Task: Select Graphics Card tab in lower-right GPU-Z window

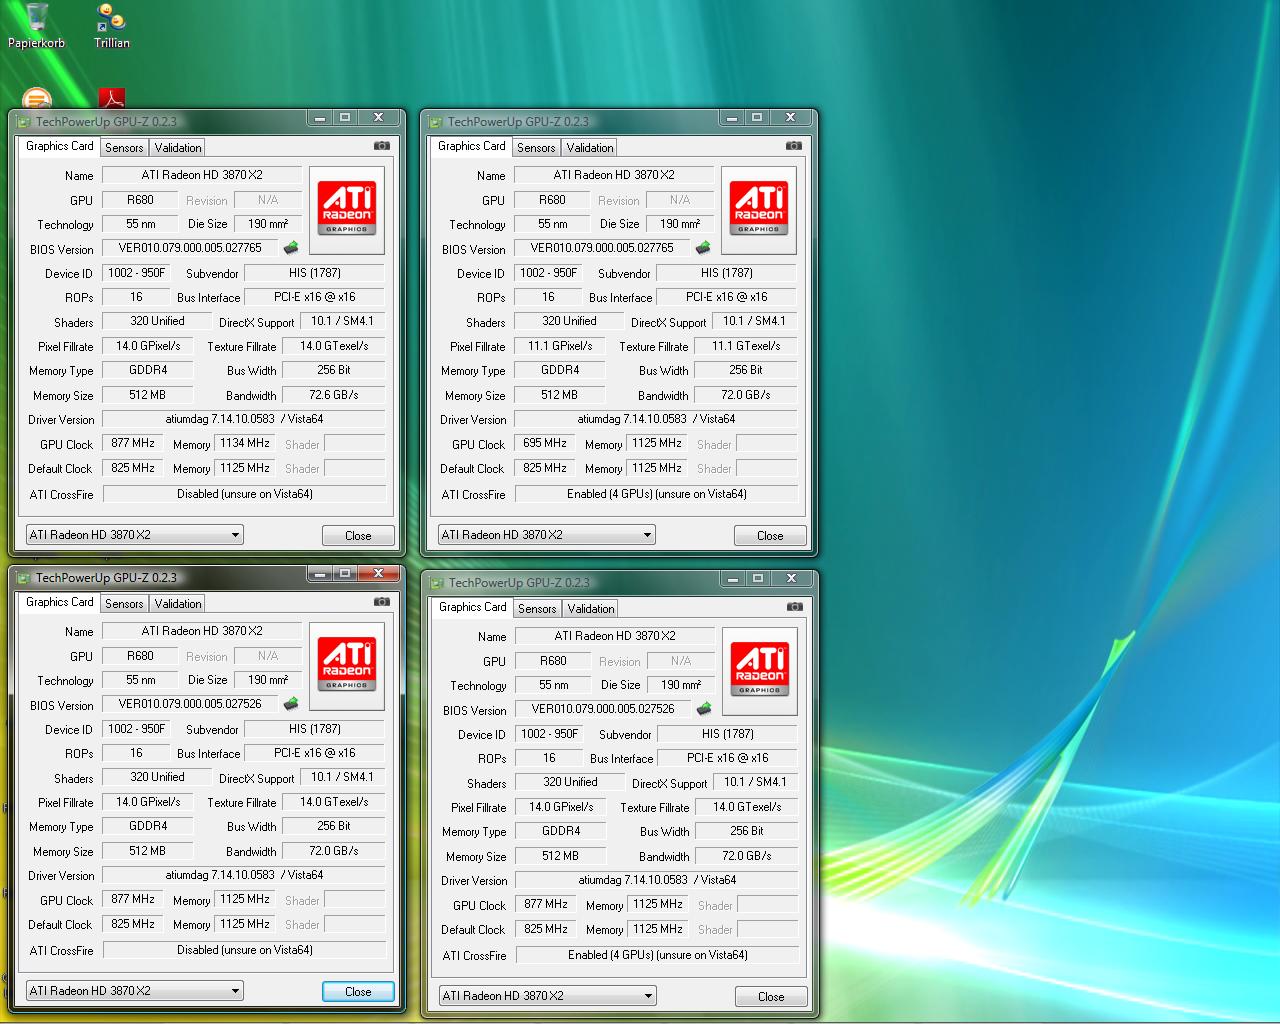Action: pos(473,607)
